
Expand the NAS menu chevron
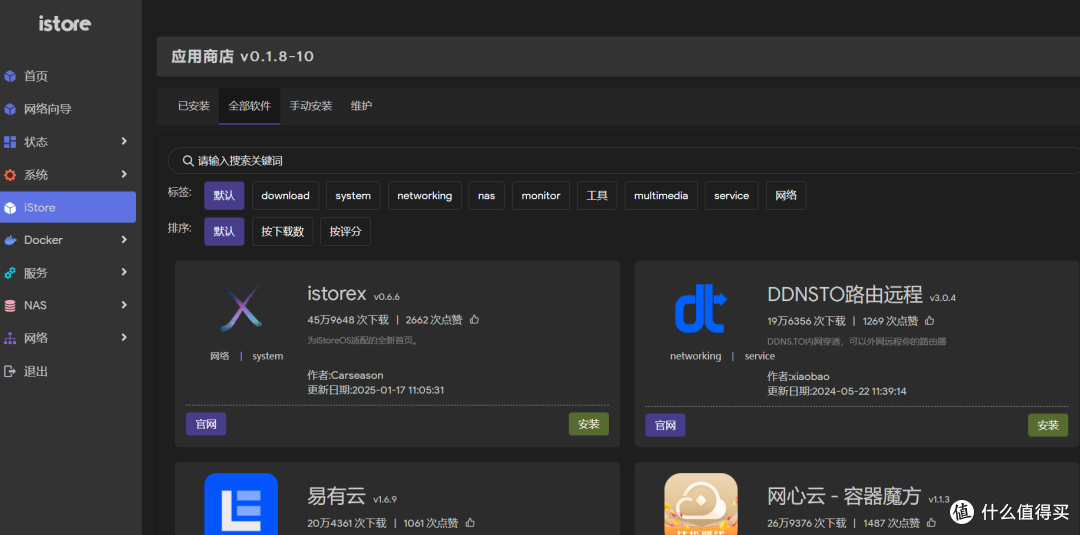124,304
